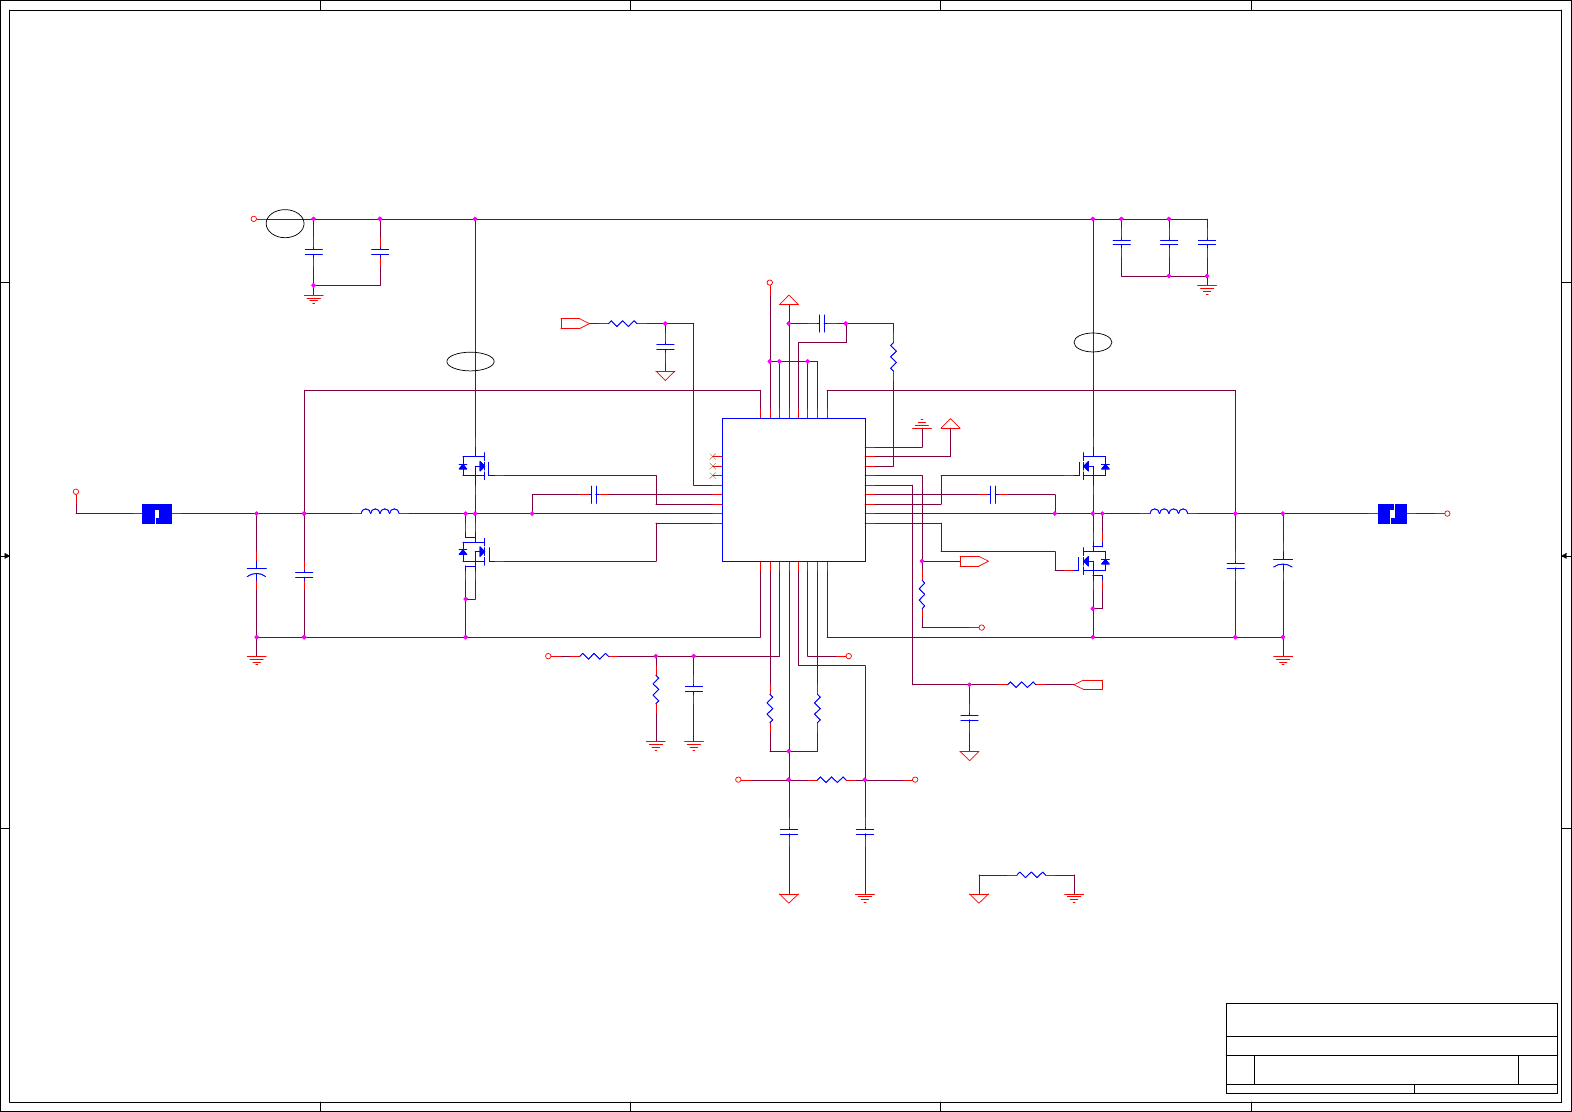
Task: Select the no-connect X marks on IC's left edge
Action: pyautogui.click(x=714, y=466)
